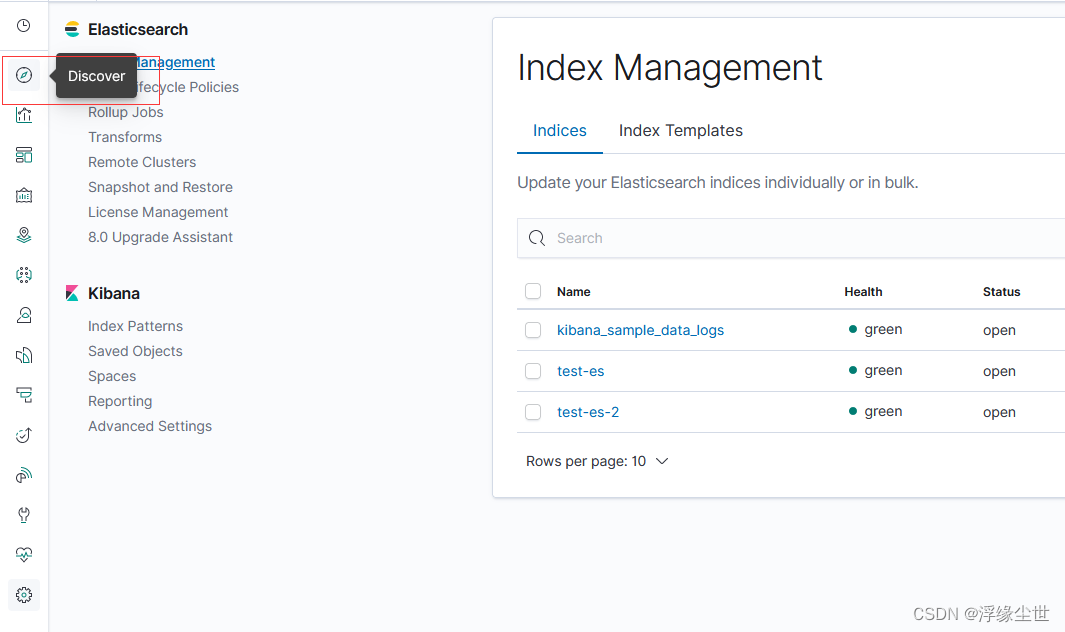Open the Dev Tools wrench icon
Image resolution: width=1065 pixels, height=632 pixels.
[24, 515]
